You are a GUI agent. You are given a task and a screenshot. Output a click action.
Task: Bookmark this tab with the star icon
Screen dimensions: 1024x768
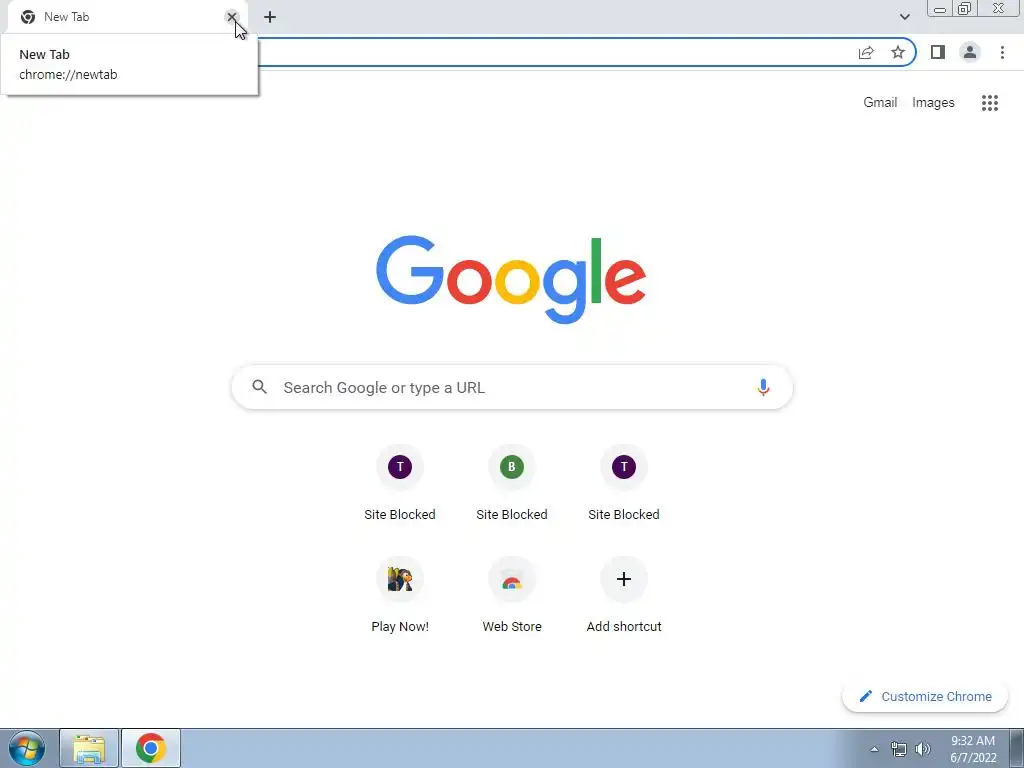[x=898, y=52]
